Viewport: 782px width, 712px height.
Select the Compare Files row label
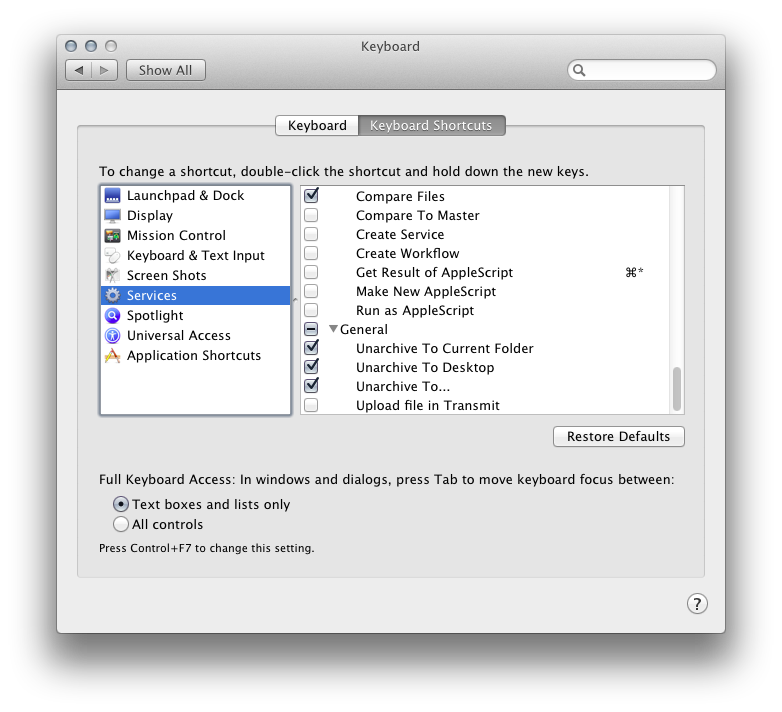point(400,196)
